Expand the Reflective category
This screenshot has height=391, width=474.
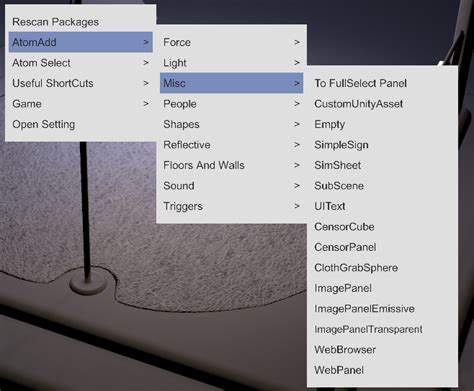[231, 145]
